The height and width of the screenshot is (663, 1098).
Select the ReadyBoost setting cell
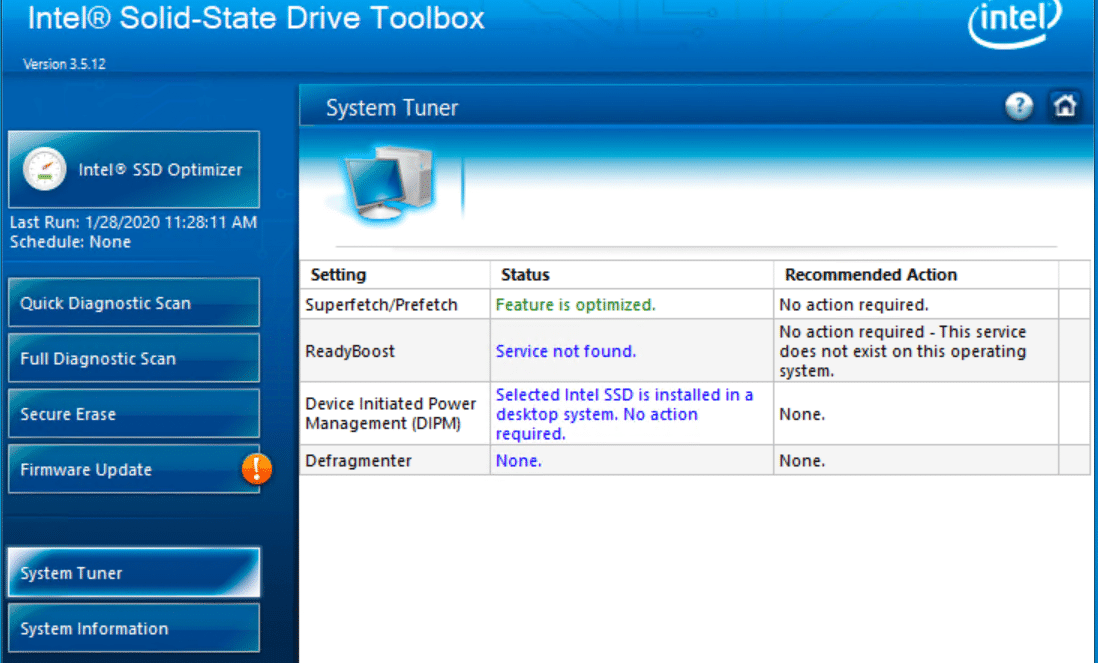pos(396,351)
